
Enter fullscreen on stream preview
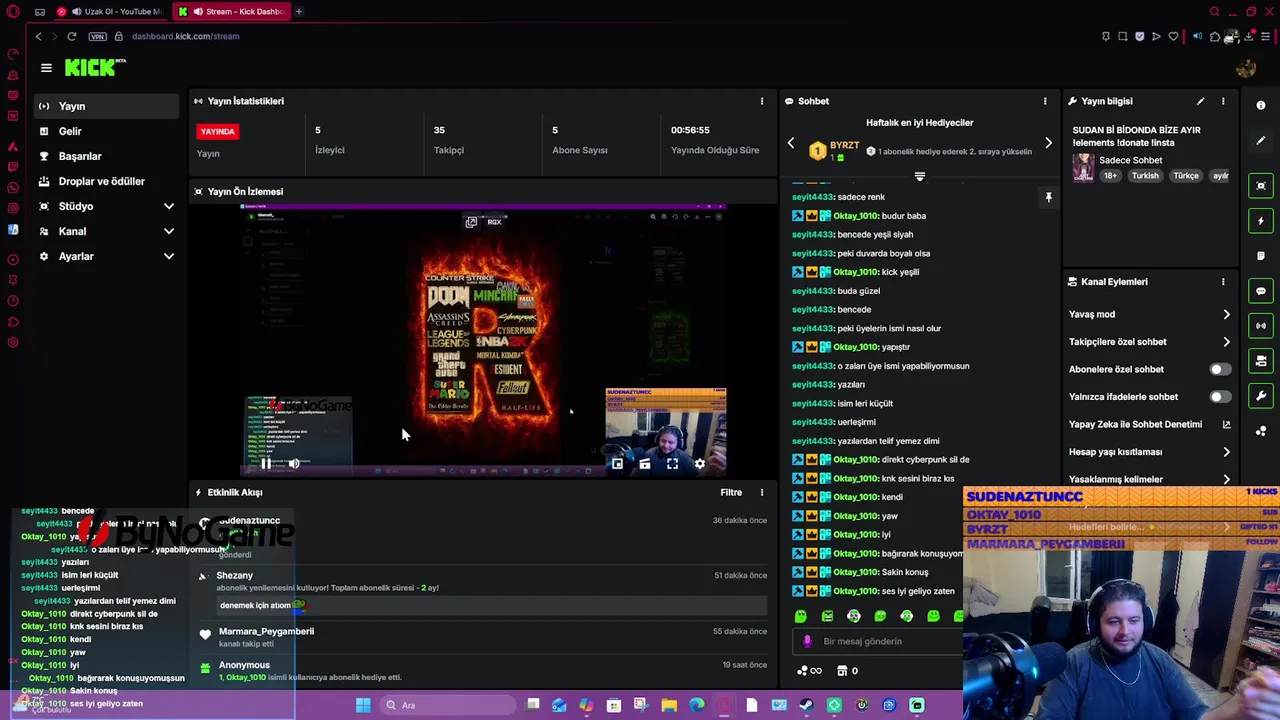tap(672, 464)
